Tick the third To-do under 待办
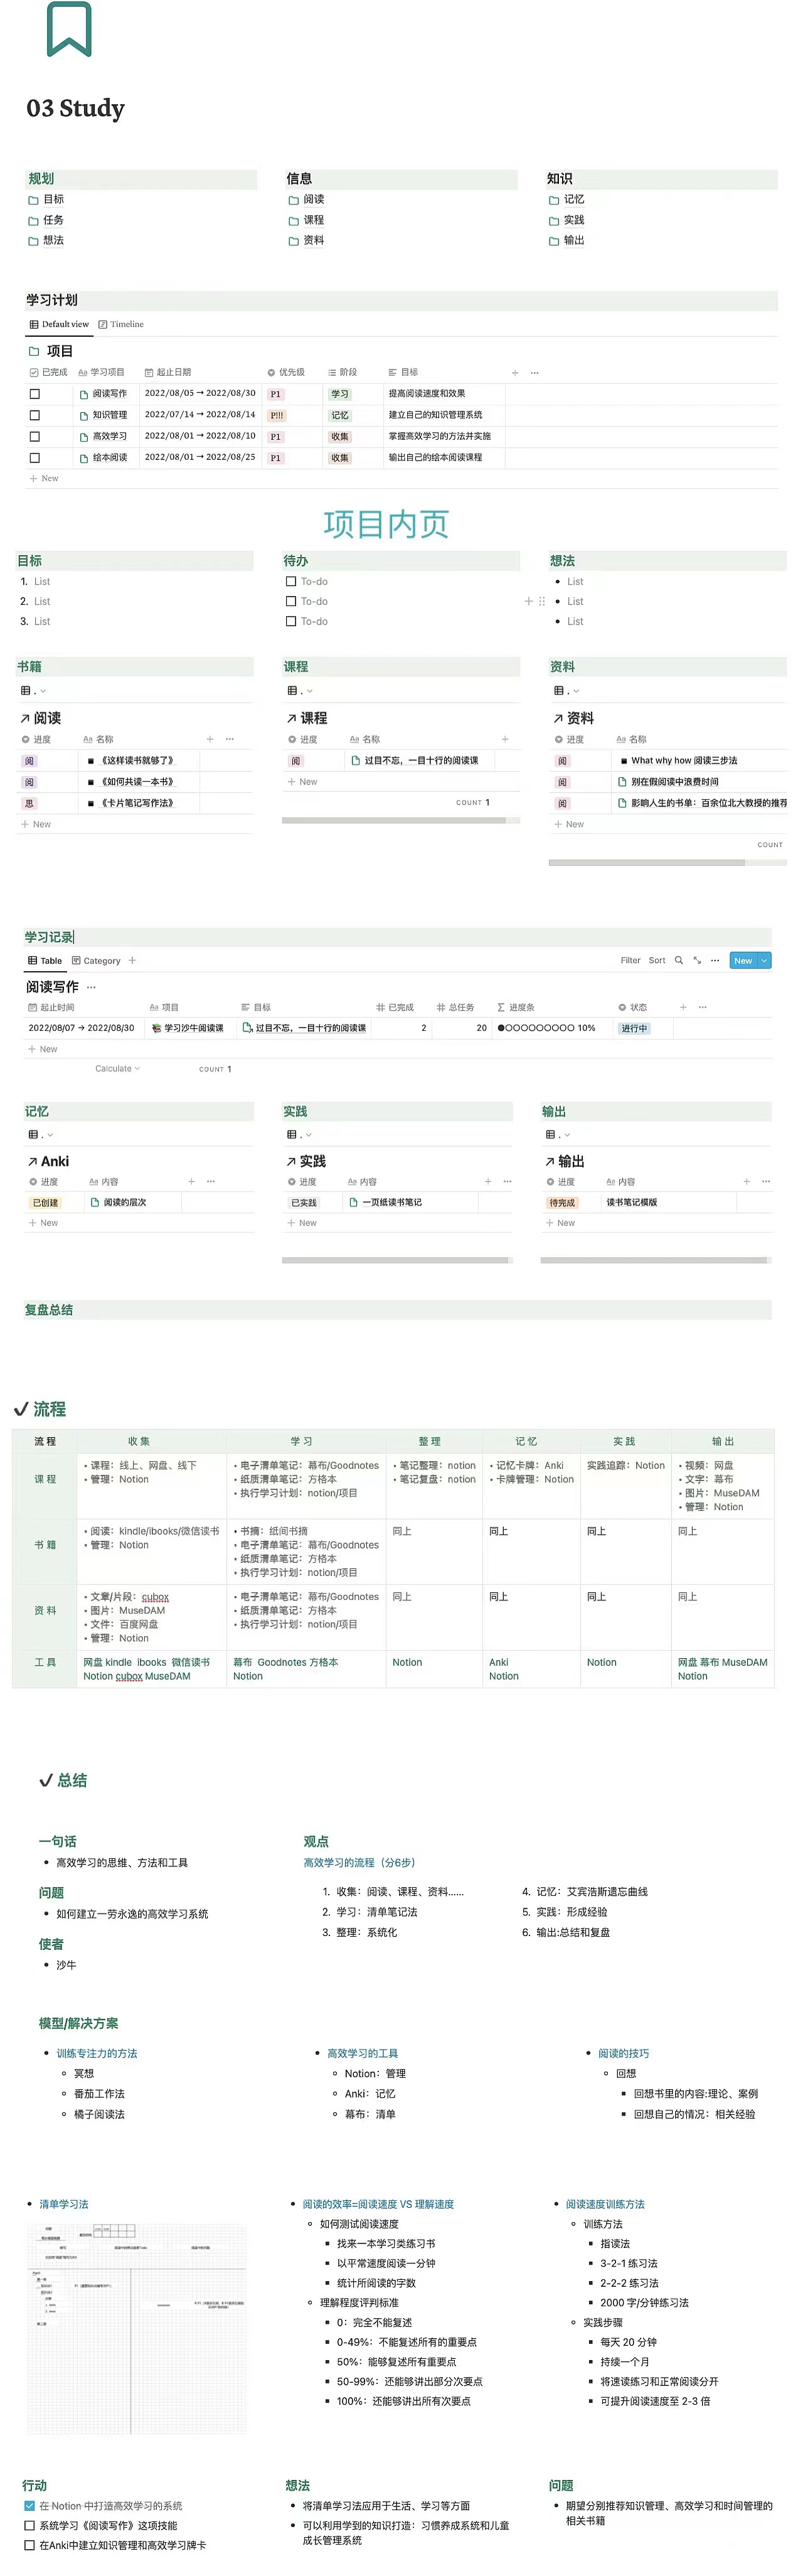The width and height of the screenshot is (803, 2576). coord(291,621)
